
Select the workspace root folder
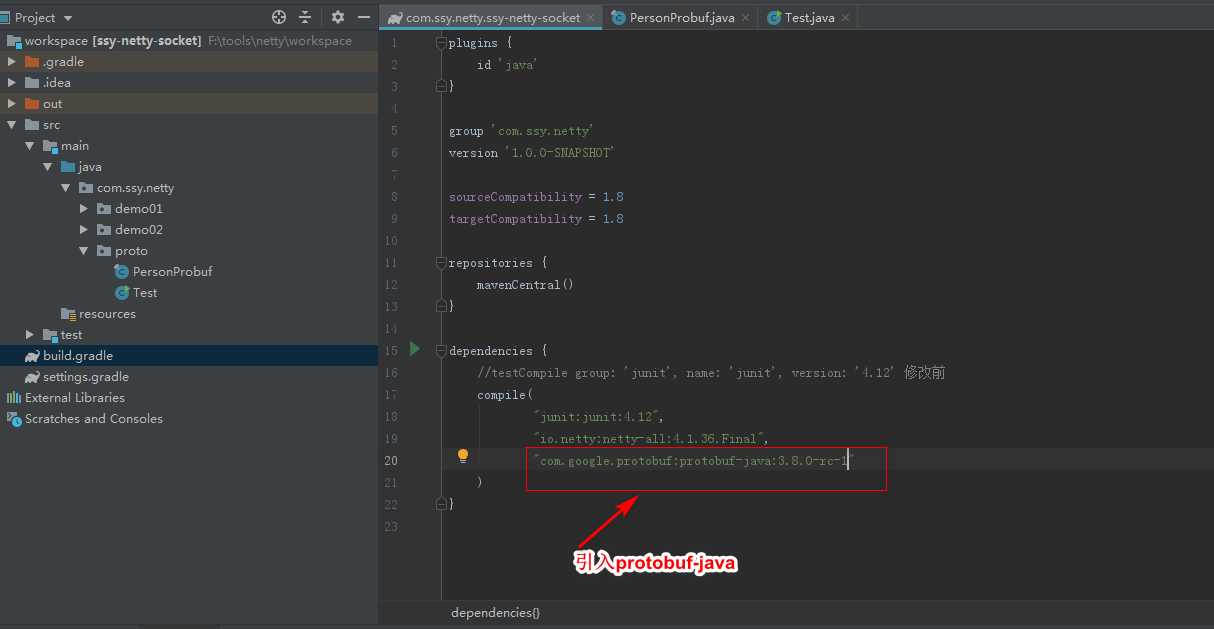[x=189, y=41]
